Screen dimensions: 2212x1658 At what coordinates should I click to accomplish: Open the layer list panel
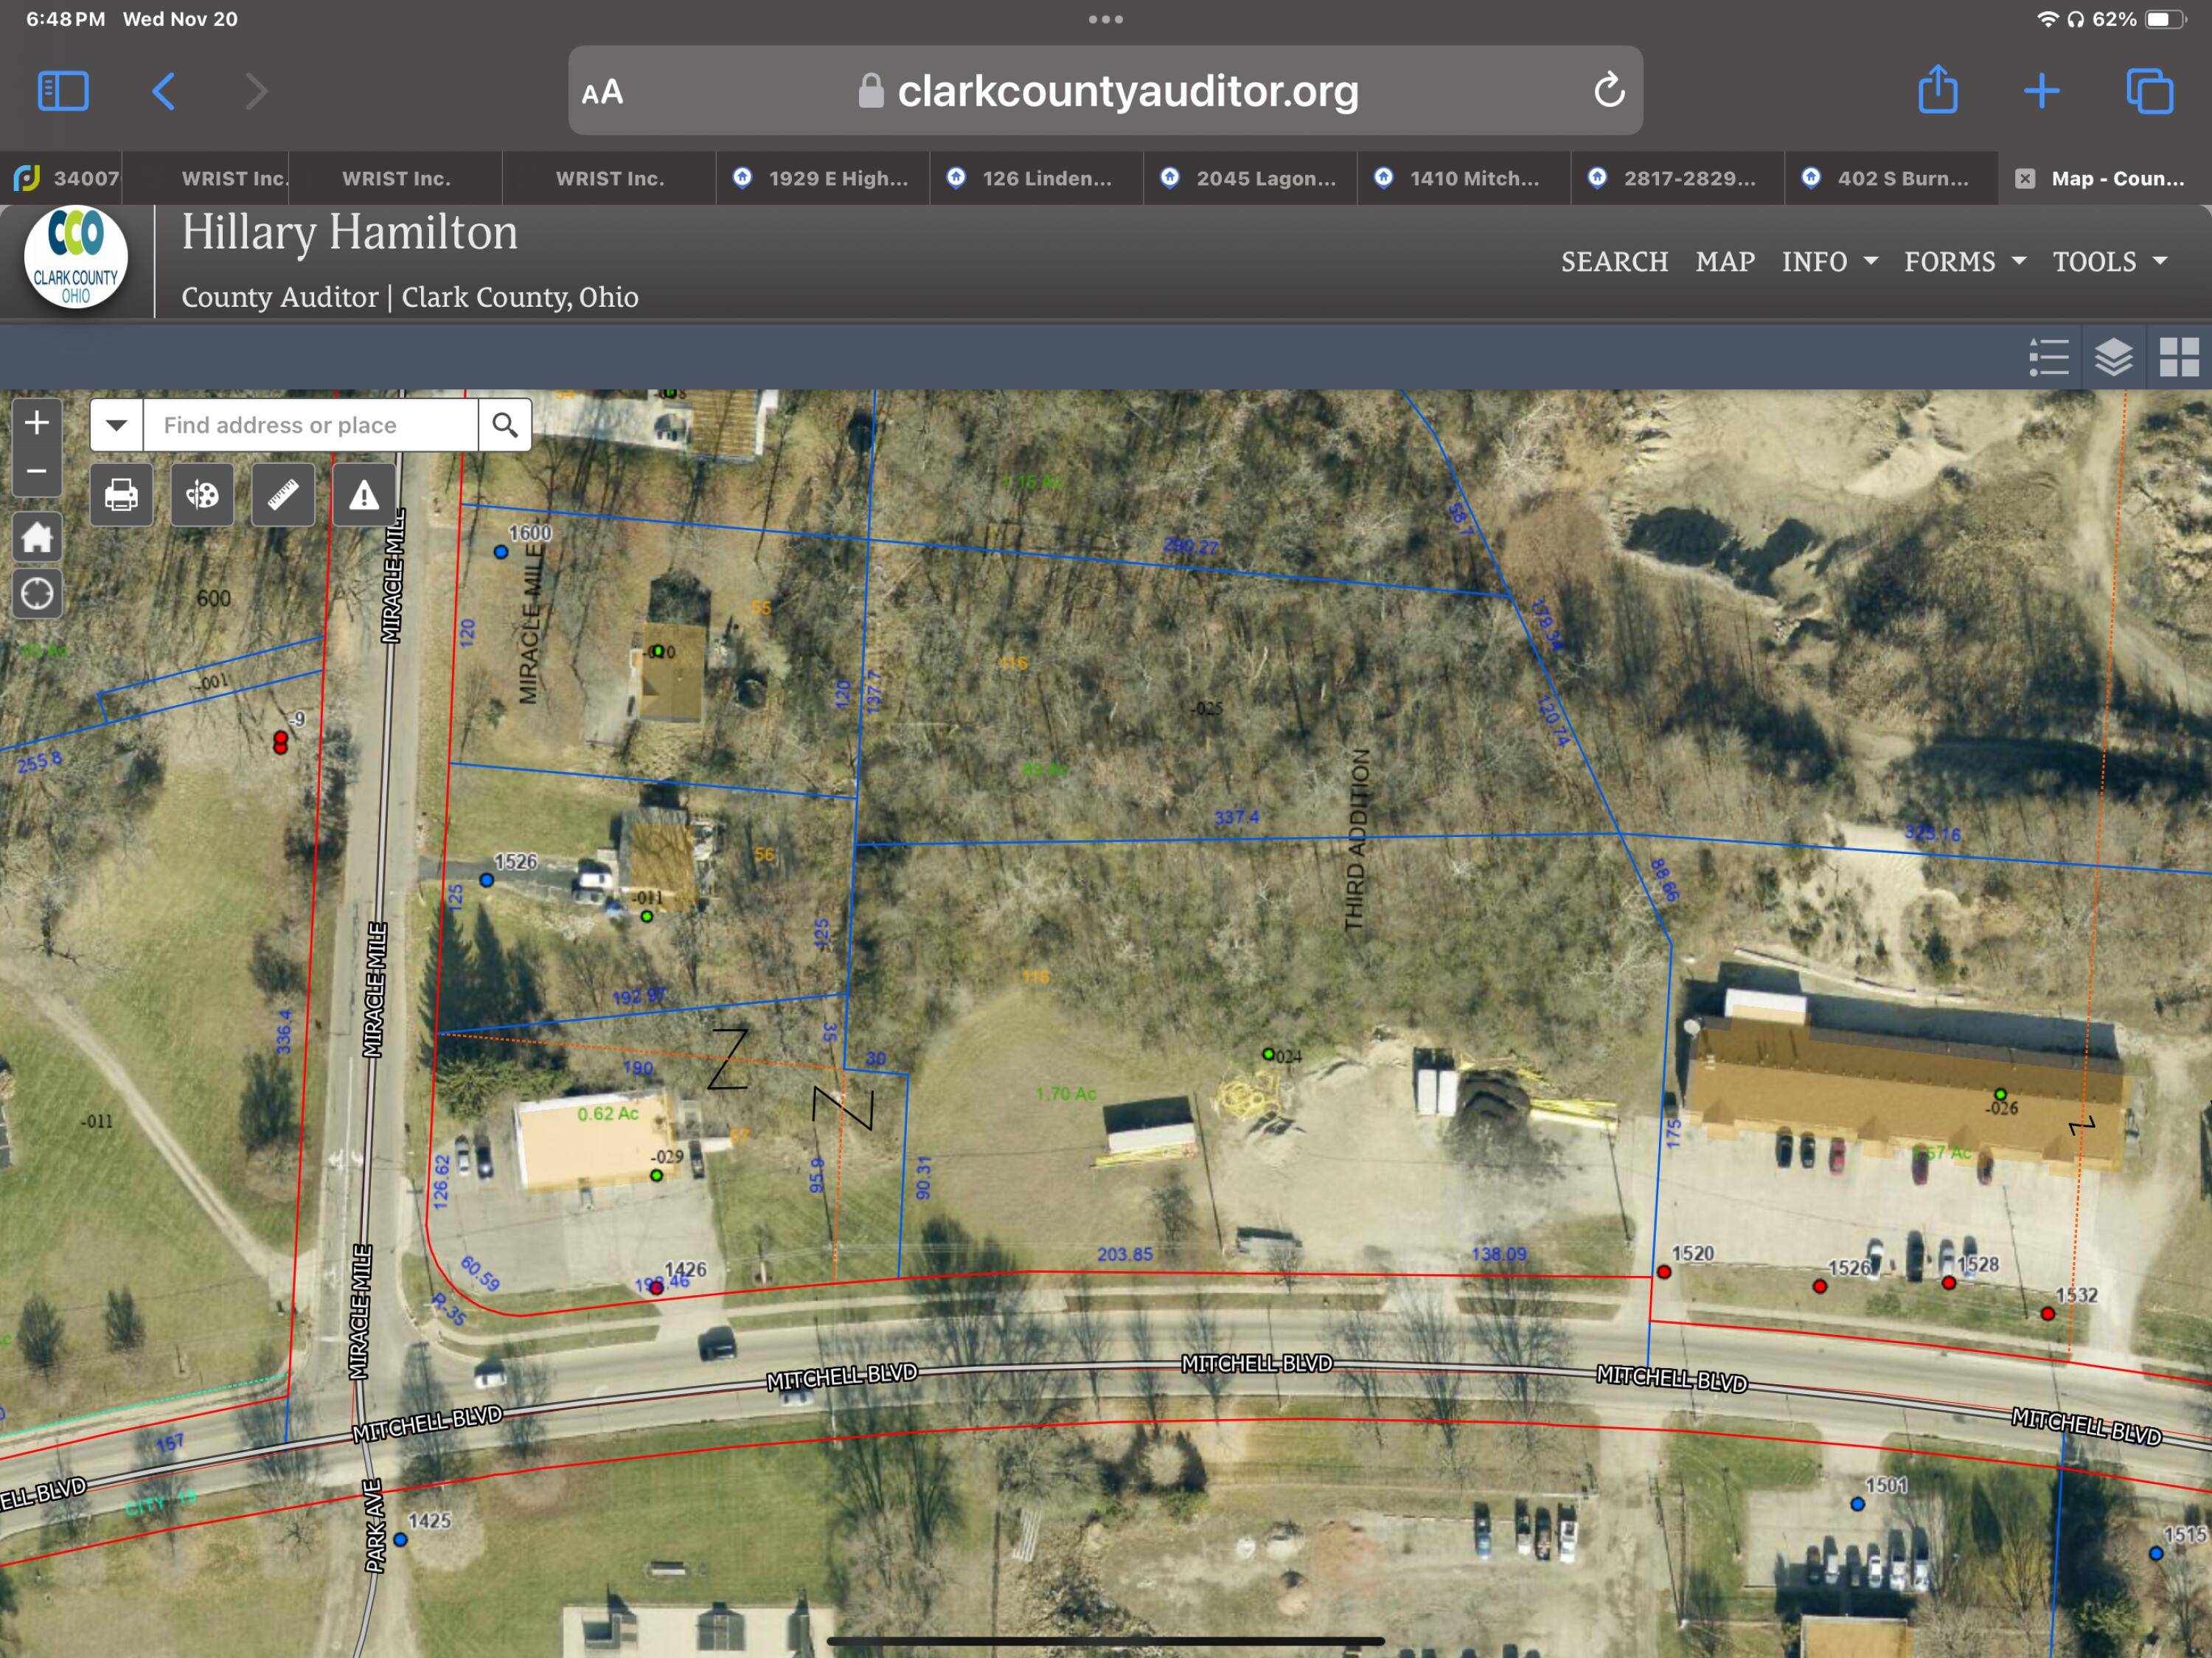2114,357
